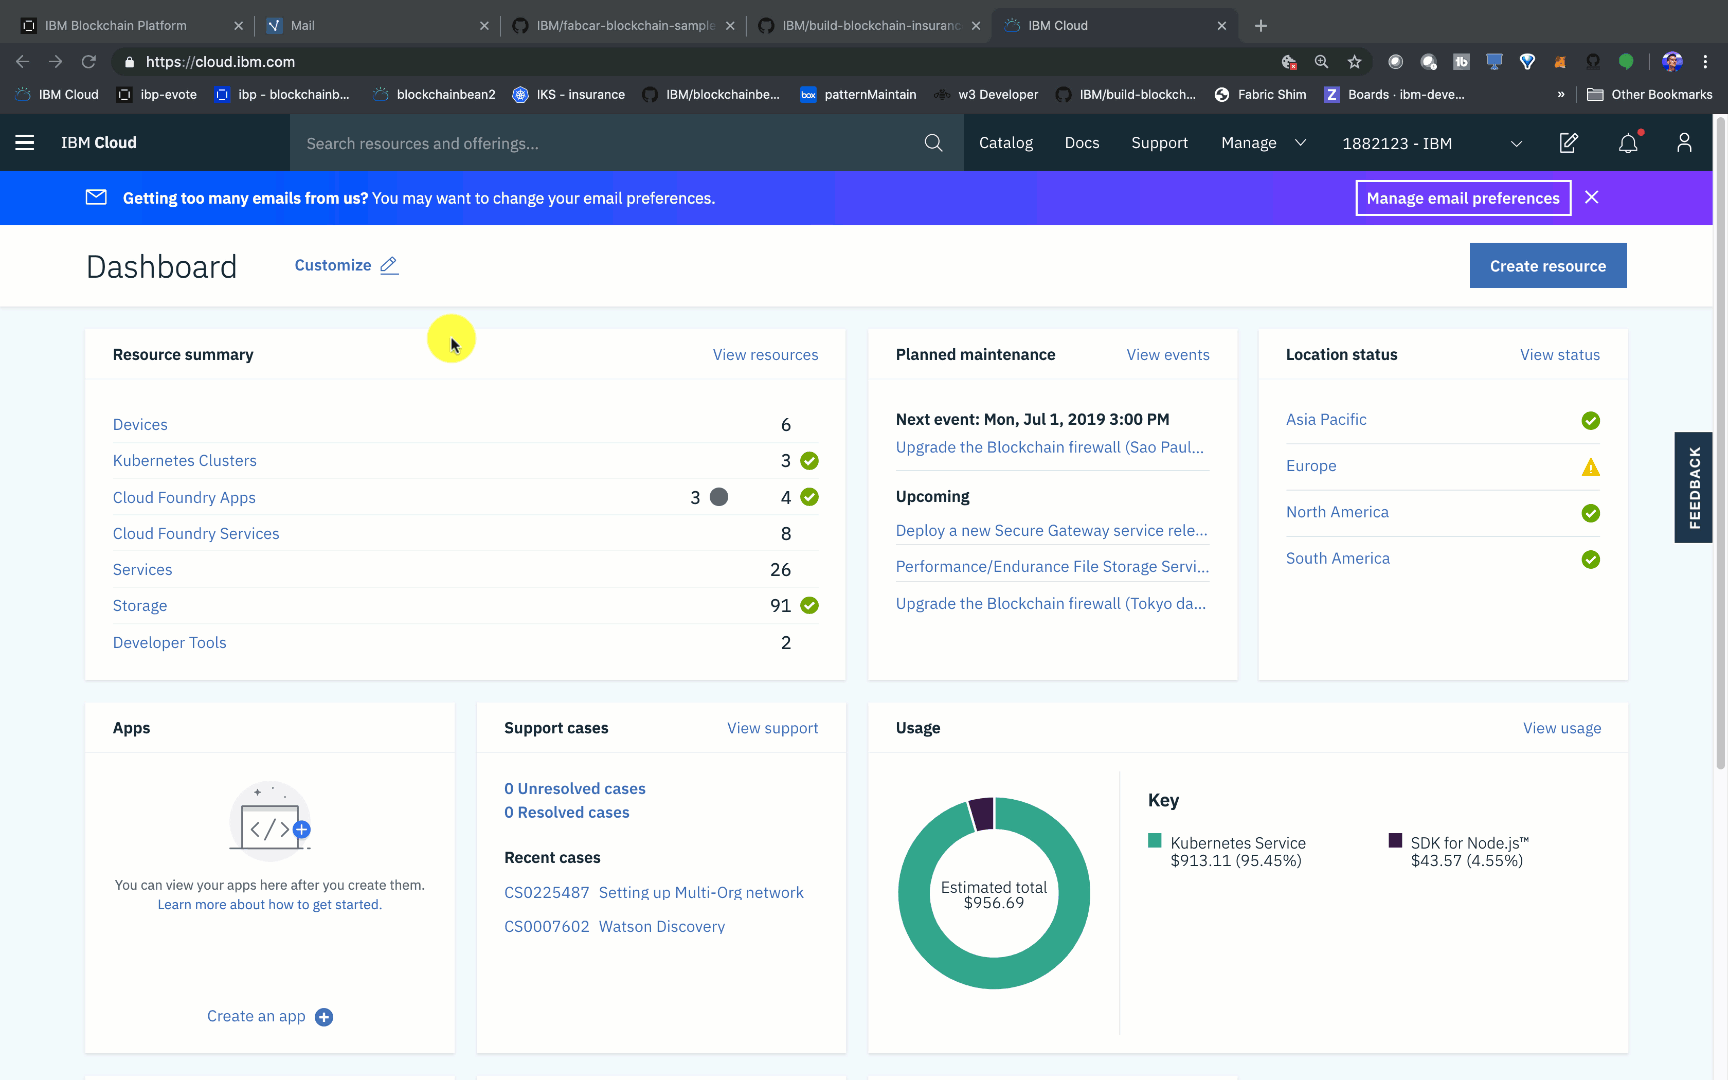The image size is (1728, 1080).
Task: Open the FEEDBACK side tab
Action: click(1693, 488)
